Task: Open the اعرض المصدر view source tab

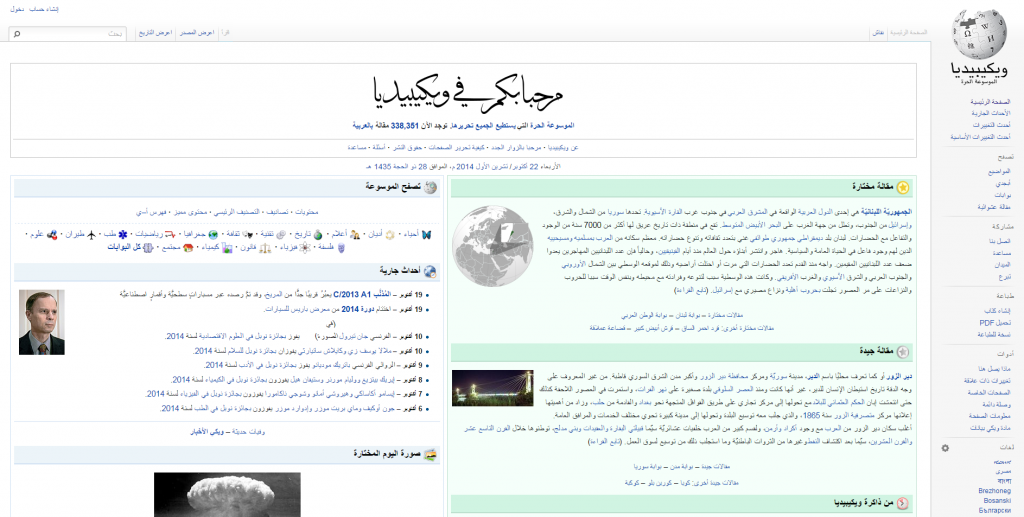Action: (197, 33)
